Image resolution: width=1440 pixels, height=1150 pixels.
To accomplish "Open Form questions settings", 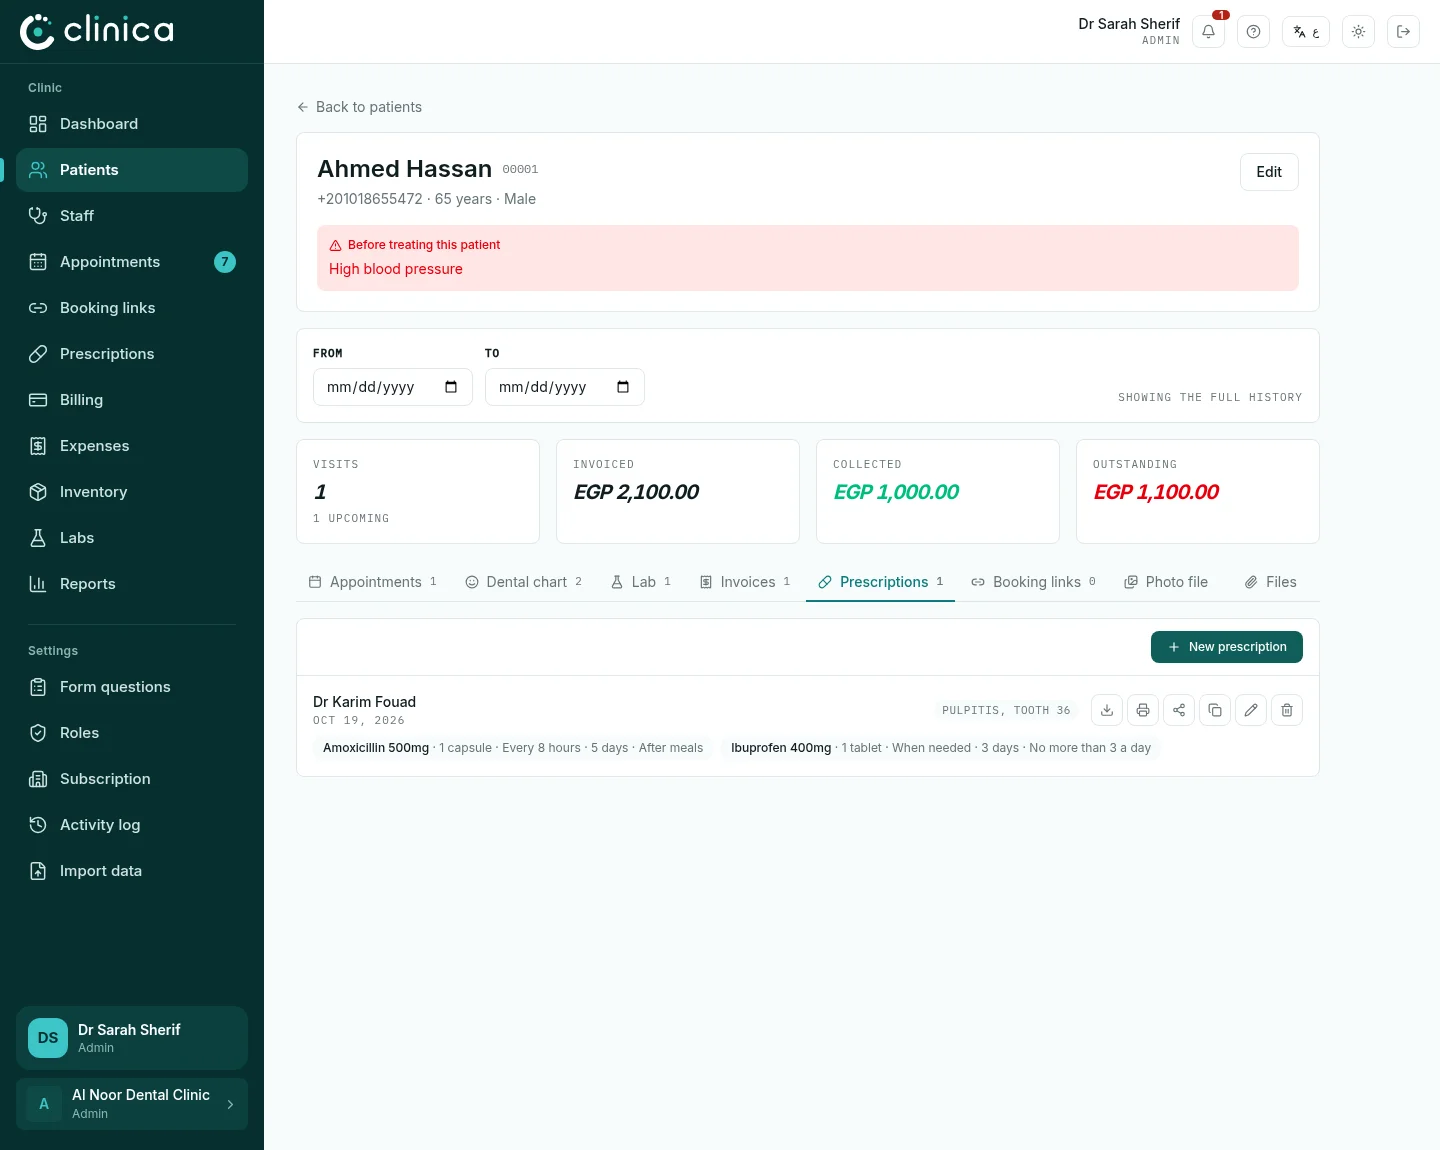I will point(132,687).
